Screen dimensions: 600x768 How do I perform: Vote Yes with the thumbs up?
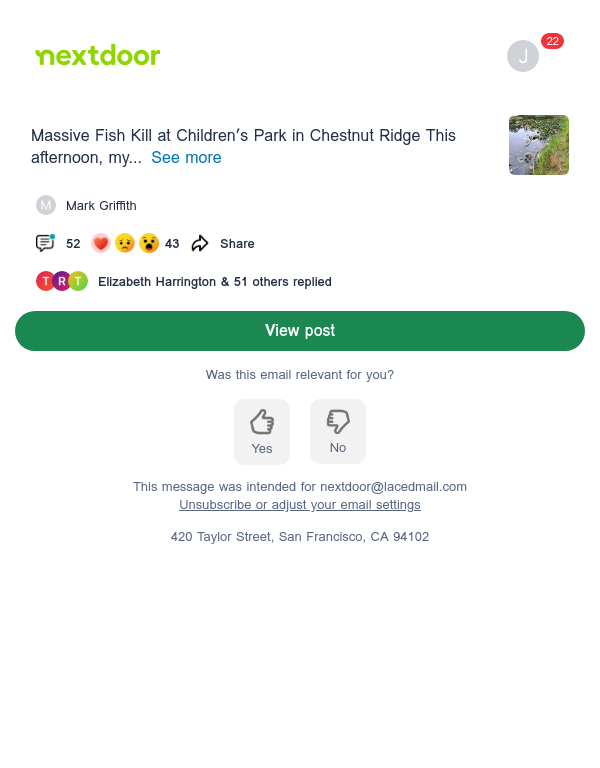click(262, 432)
